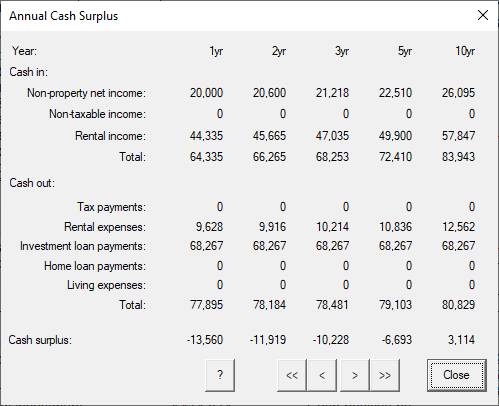
Task: Click the 3yr rental expenses value 10,214
Action: pos(332,227)
